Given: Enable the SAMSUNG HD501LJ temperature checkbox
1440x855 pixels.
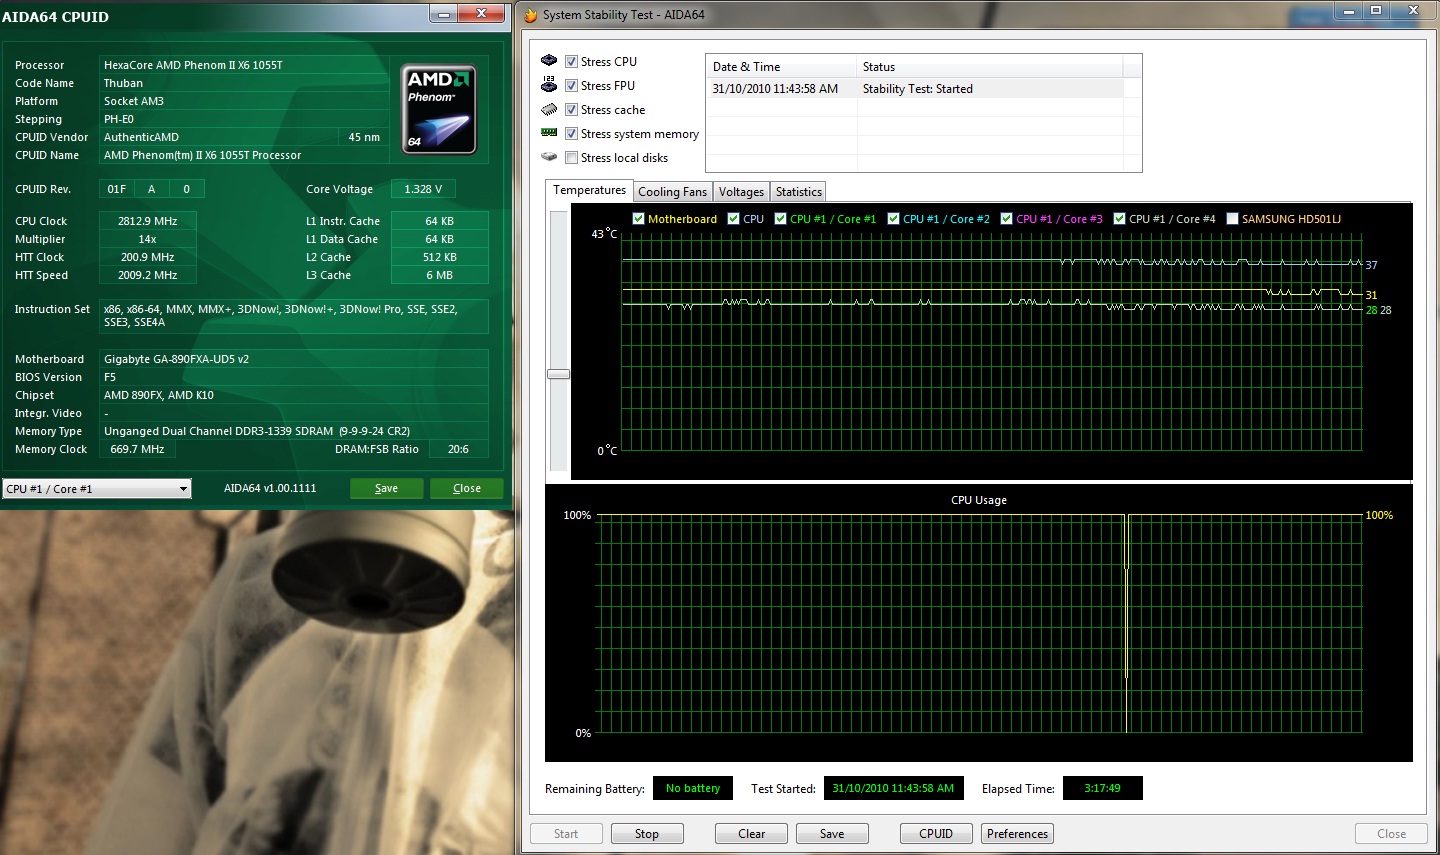Looking at the screenshot, I should [x=1233, y=219].
